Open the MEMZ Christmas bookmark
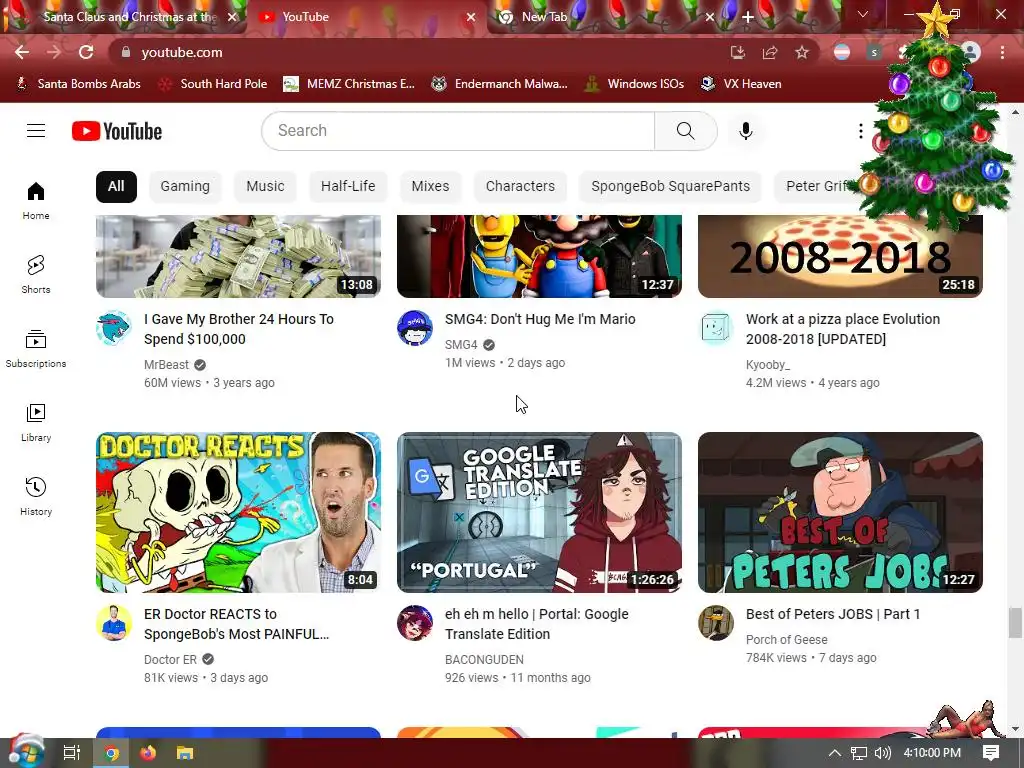 click(x=349, y=84)
